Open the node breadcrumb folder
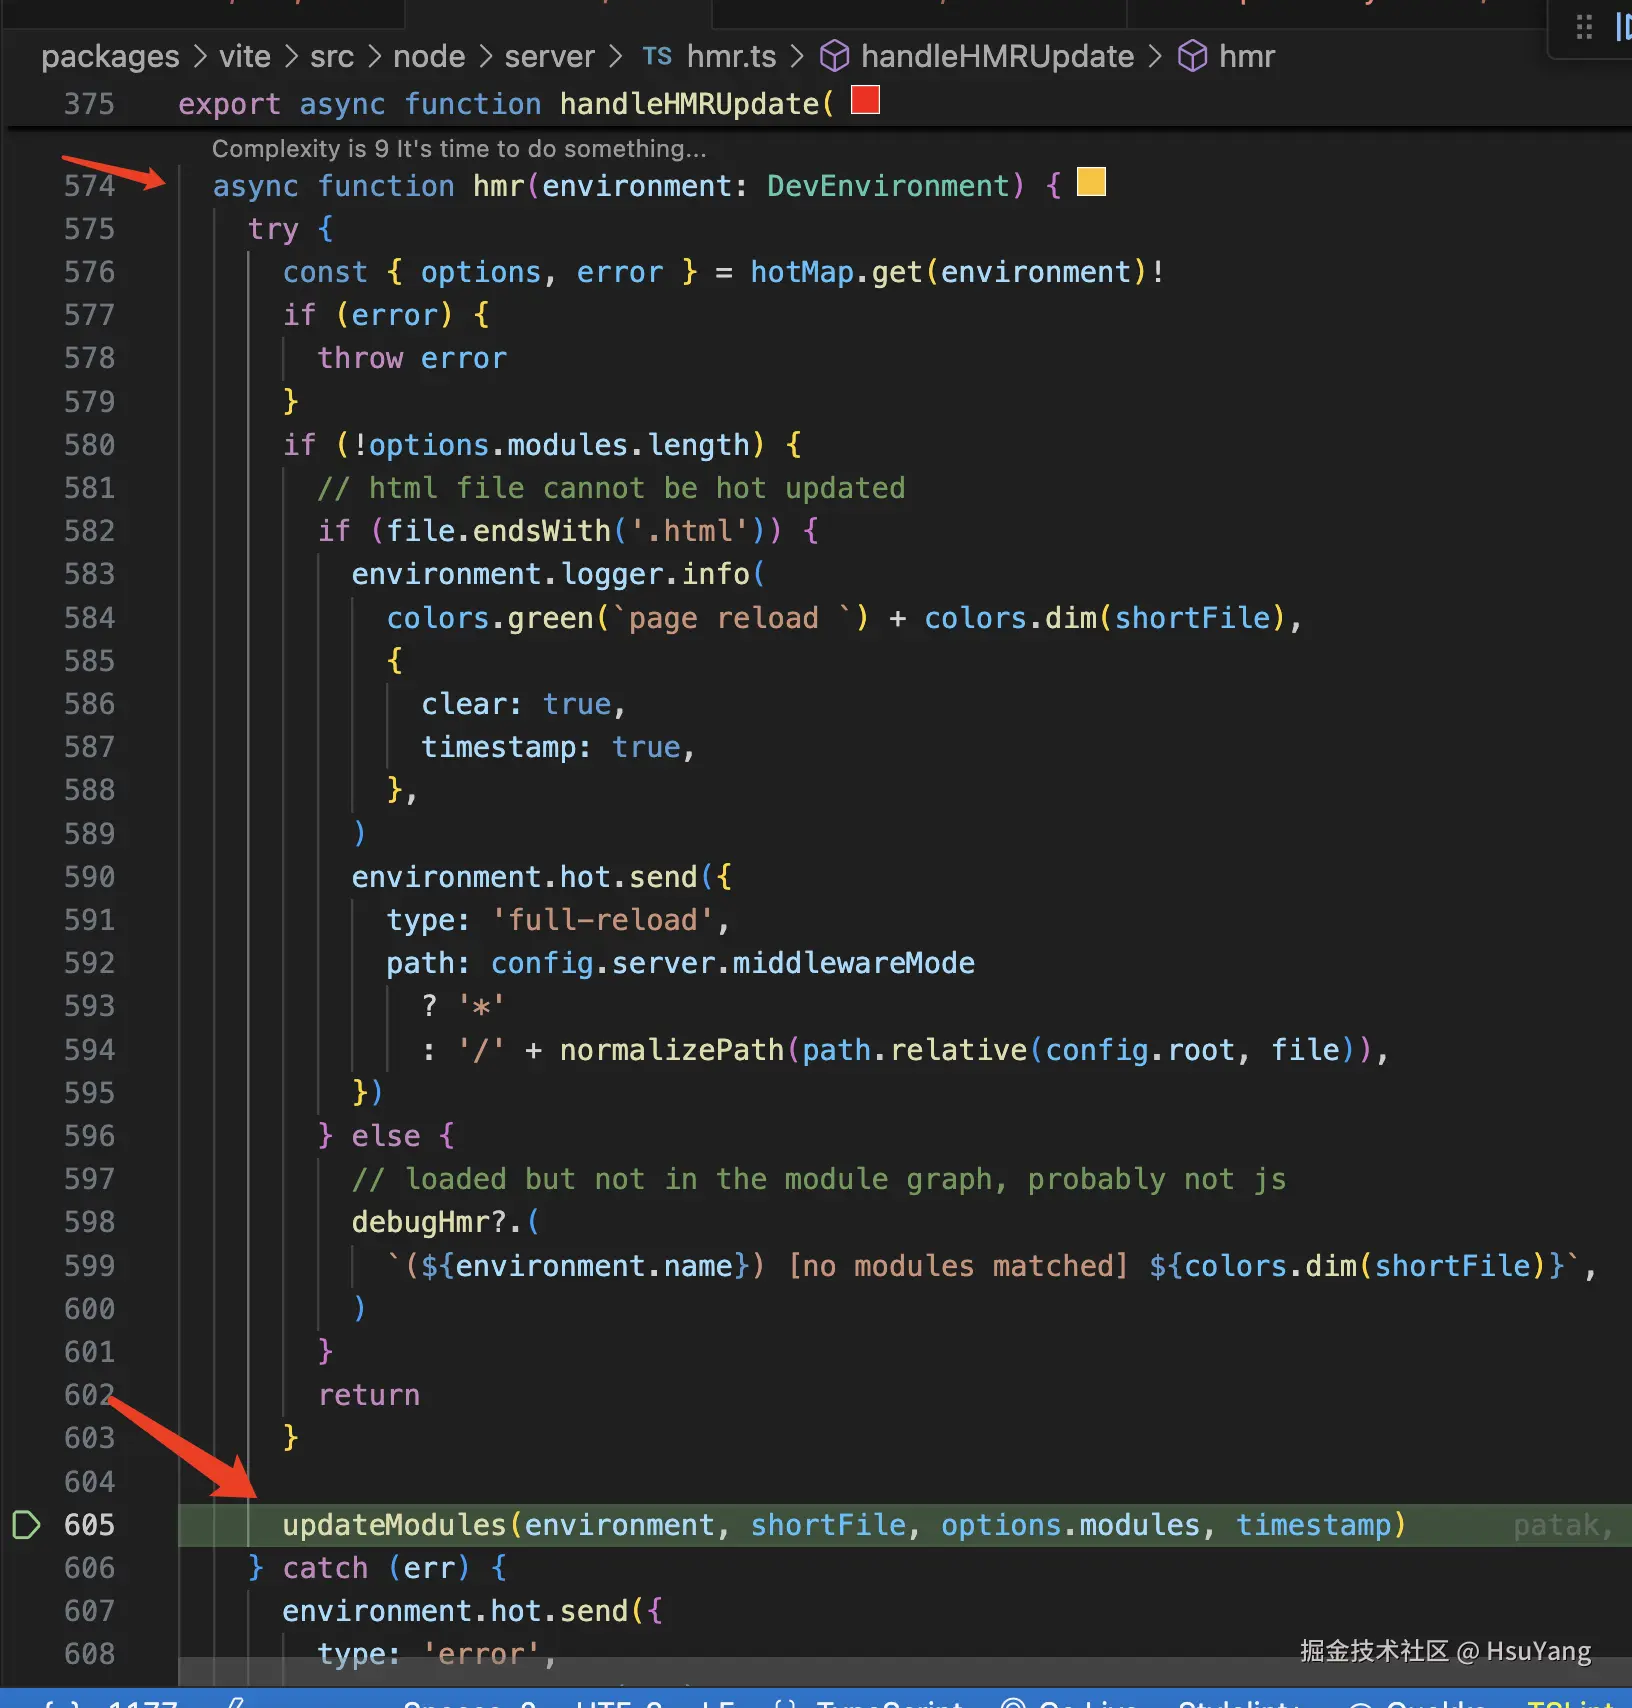 (x=429, y=56)
